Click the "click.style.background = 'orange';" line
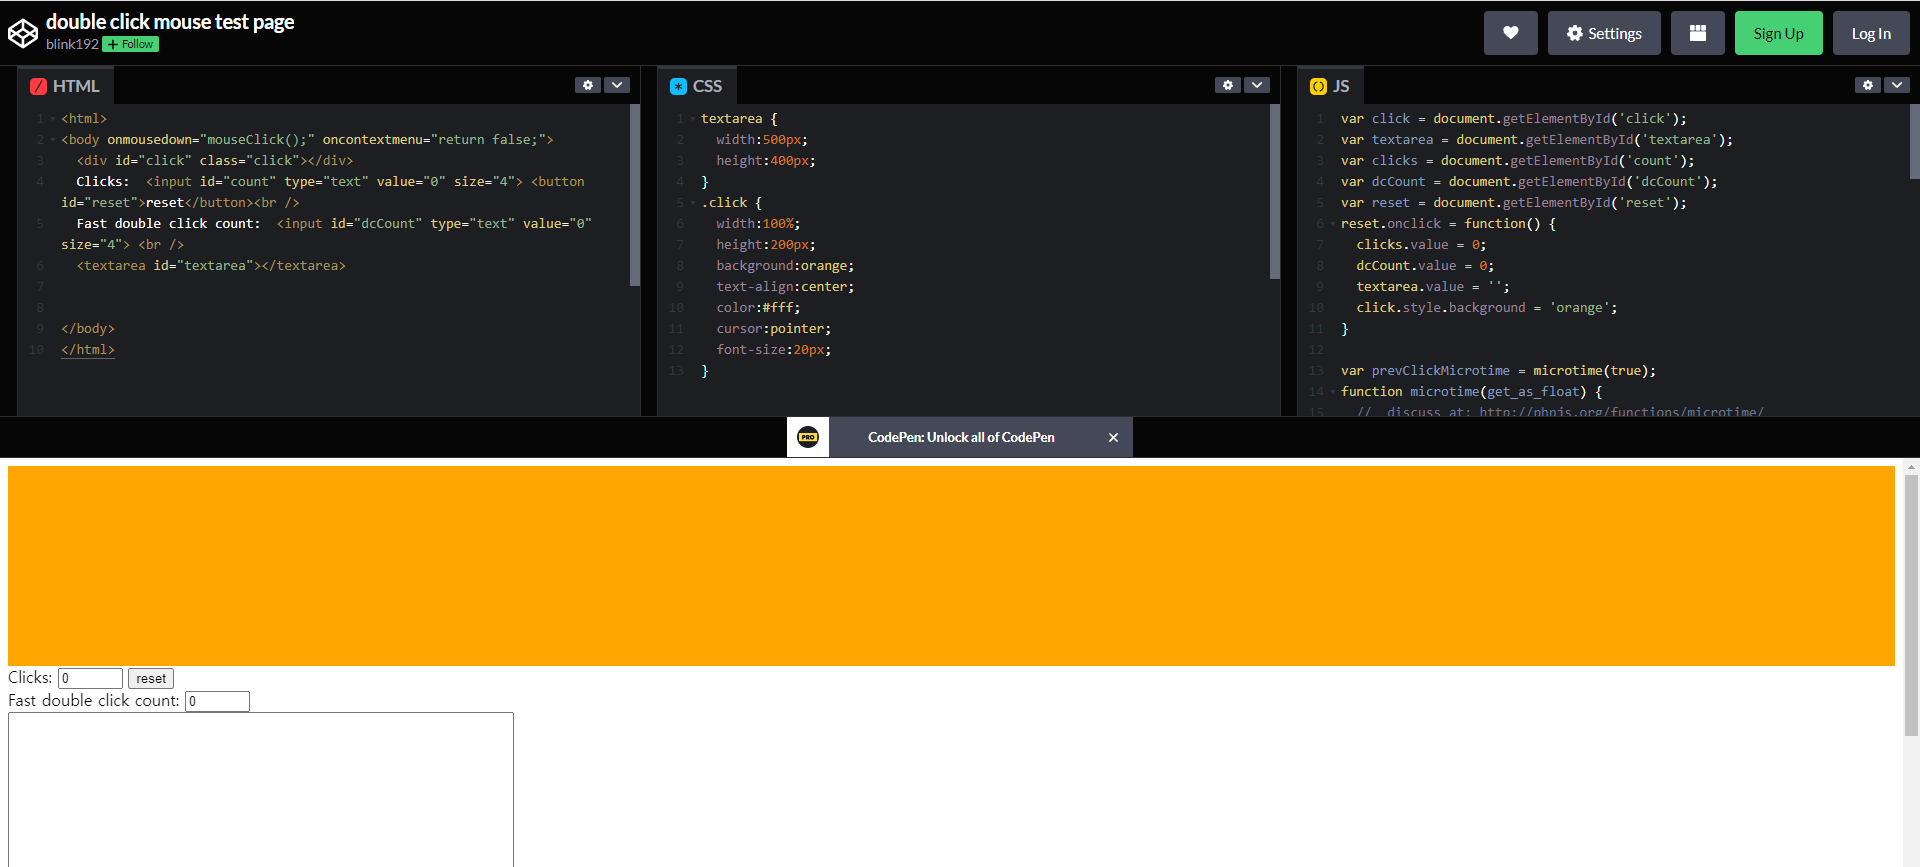 point(1487,308)
